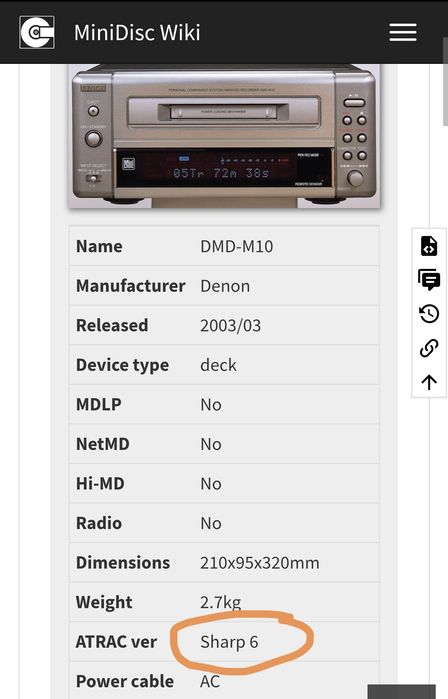Open the discussion comments icon

(429, 280)
